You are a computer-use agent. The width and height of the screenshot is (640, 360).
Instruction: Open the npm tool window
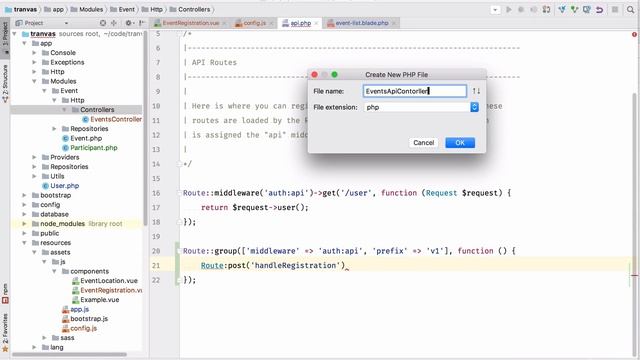pyautogui.click(x=5, y=293)
